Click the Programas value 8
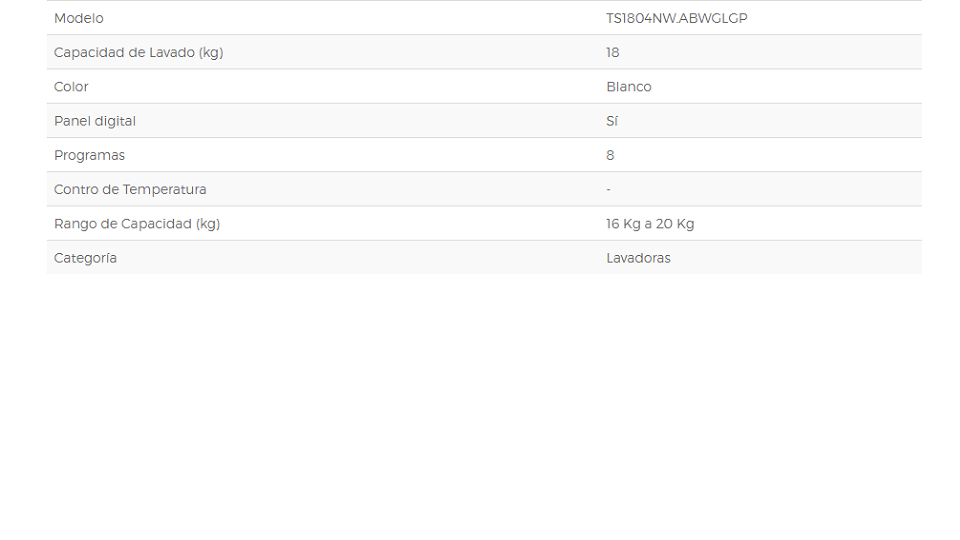960x540 pixels. pyautogui.click(x=610, y=156)
